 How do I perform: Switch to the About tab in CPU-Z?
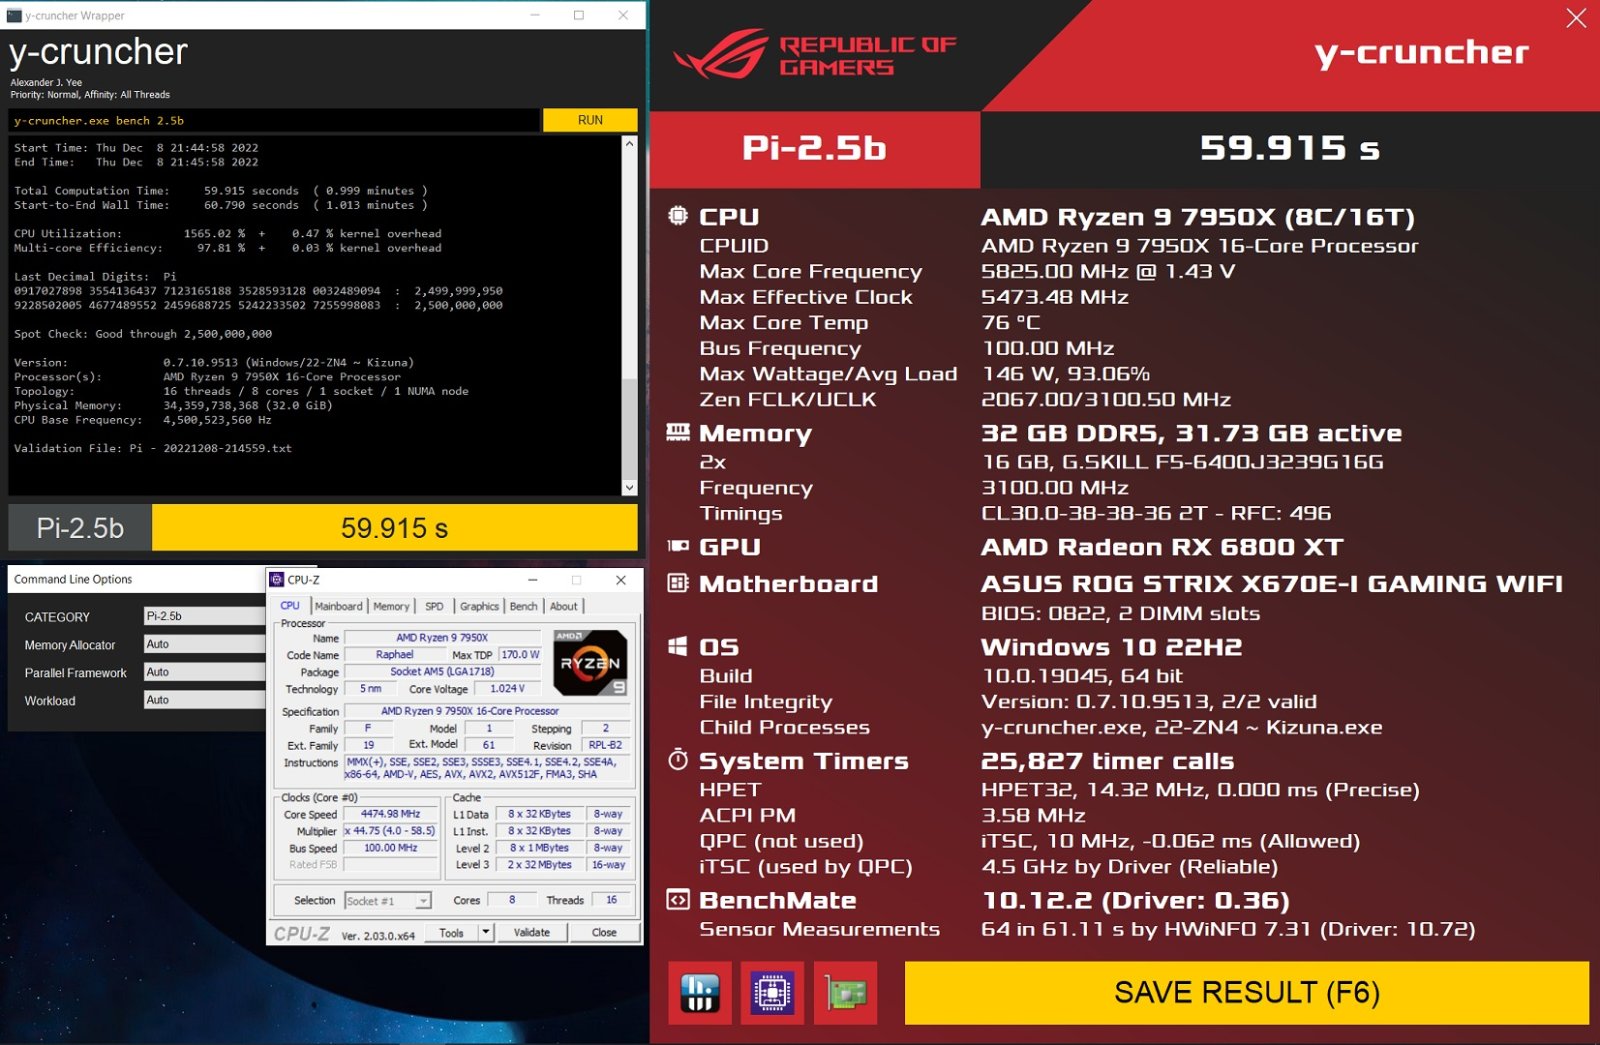click(564, 606)
